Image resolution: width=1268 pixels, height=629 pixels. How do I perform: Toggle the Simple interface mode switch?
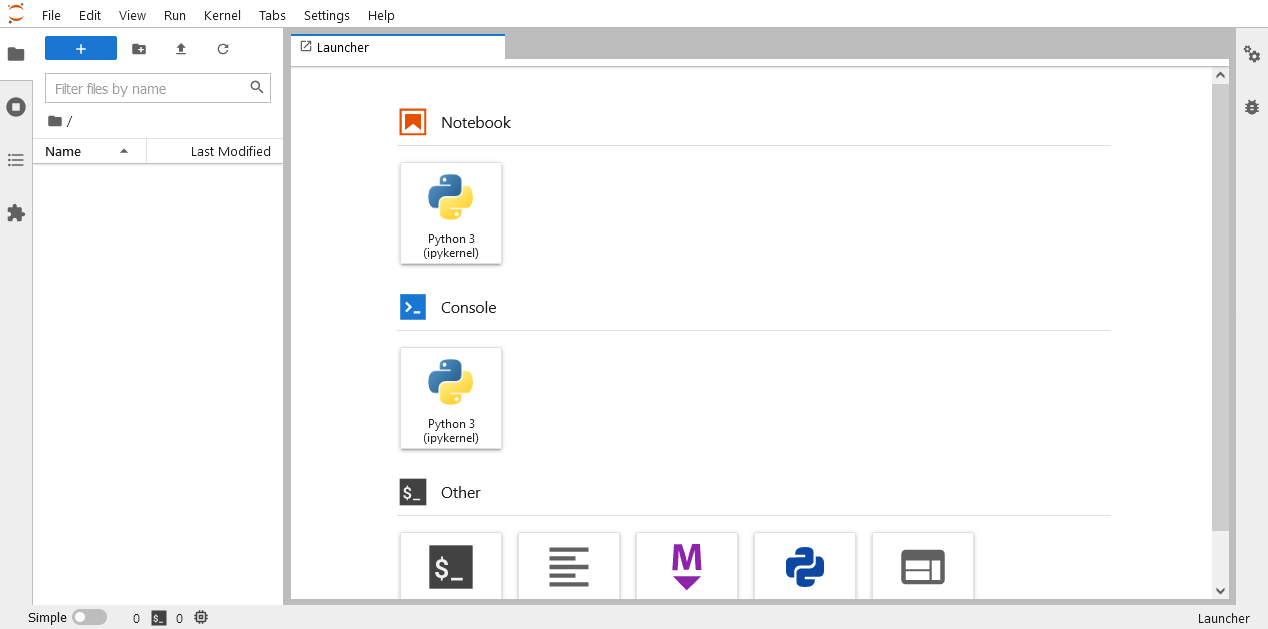[x=89, y=618]
